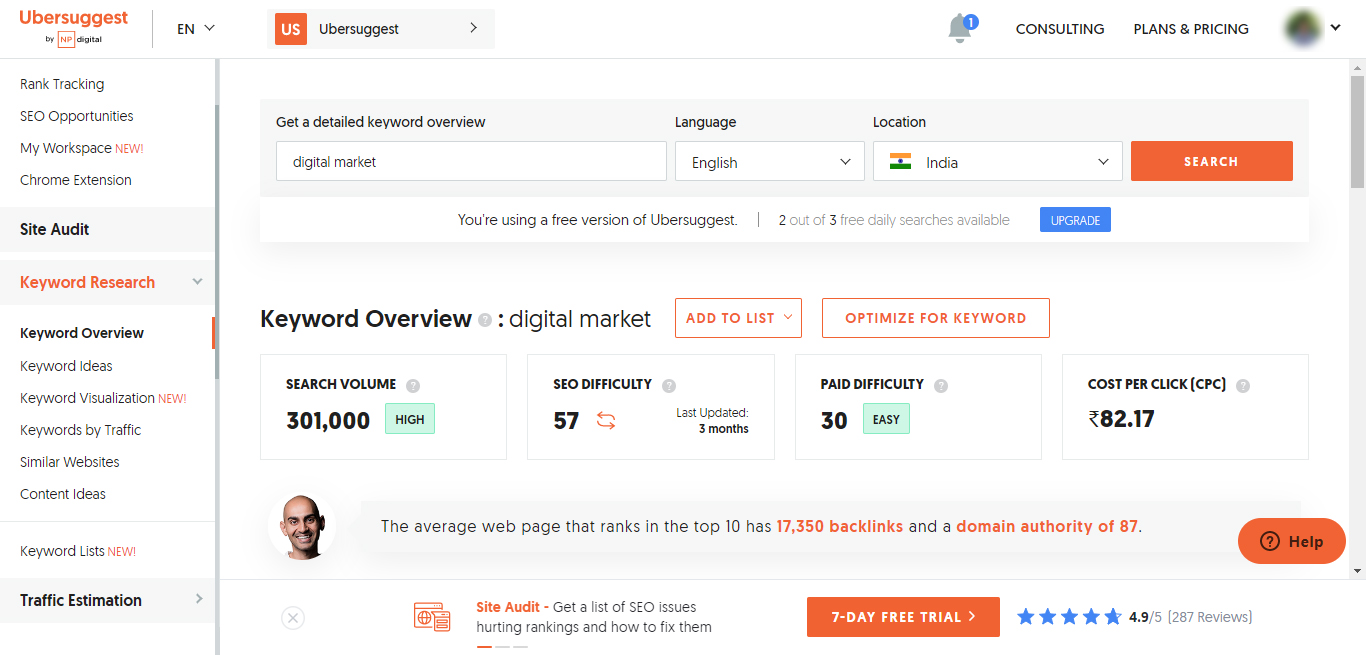Viewport: 1366px width, 655px height.
Task: Go to Keyword Ideas
Action: point(66,366)
